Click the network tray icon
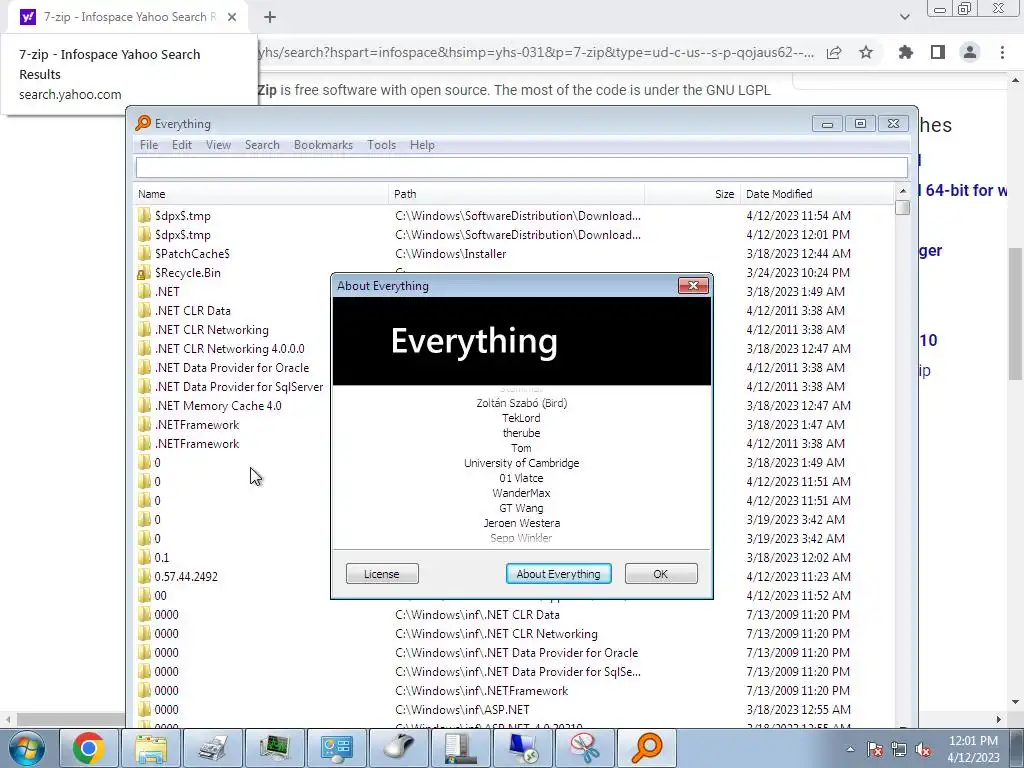The height and width of the screenshot is (768, 1024). pos(899,749)
